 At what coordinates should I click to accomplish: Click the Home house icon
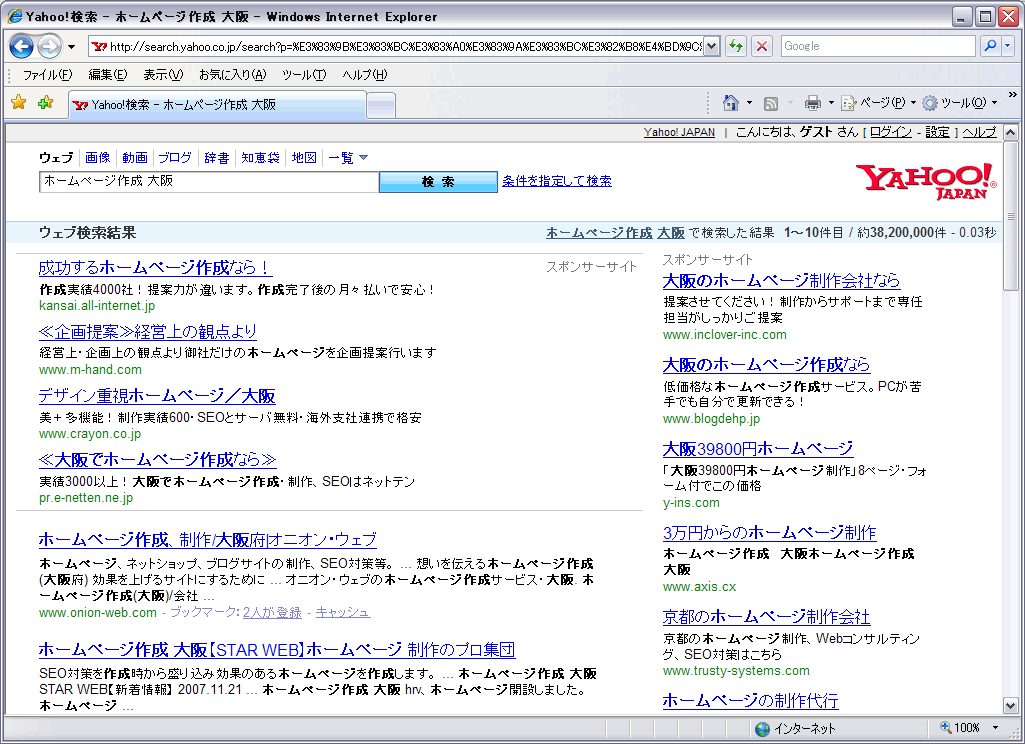click(x=731, y=103)
